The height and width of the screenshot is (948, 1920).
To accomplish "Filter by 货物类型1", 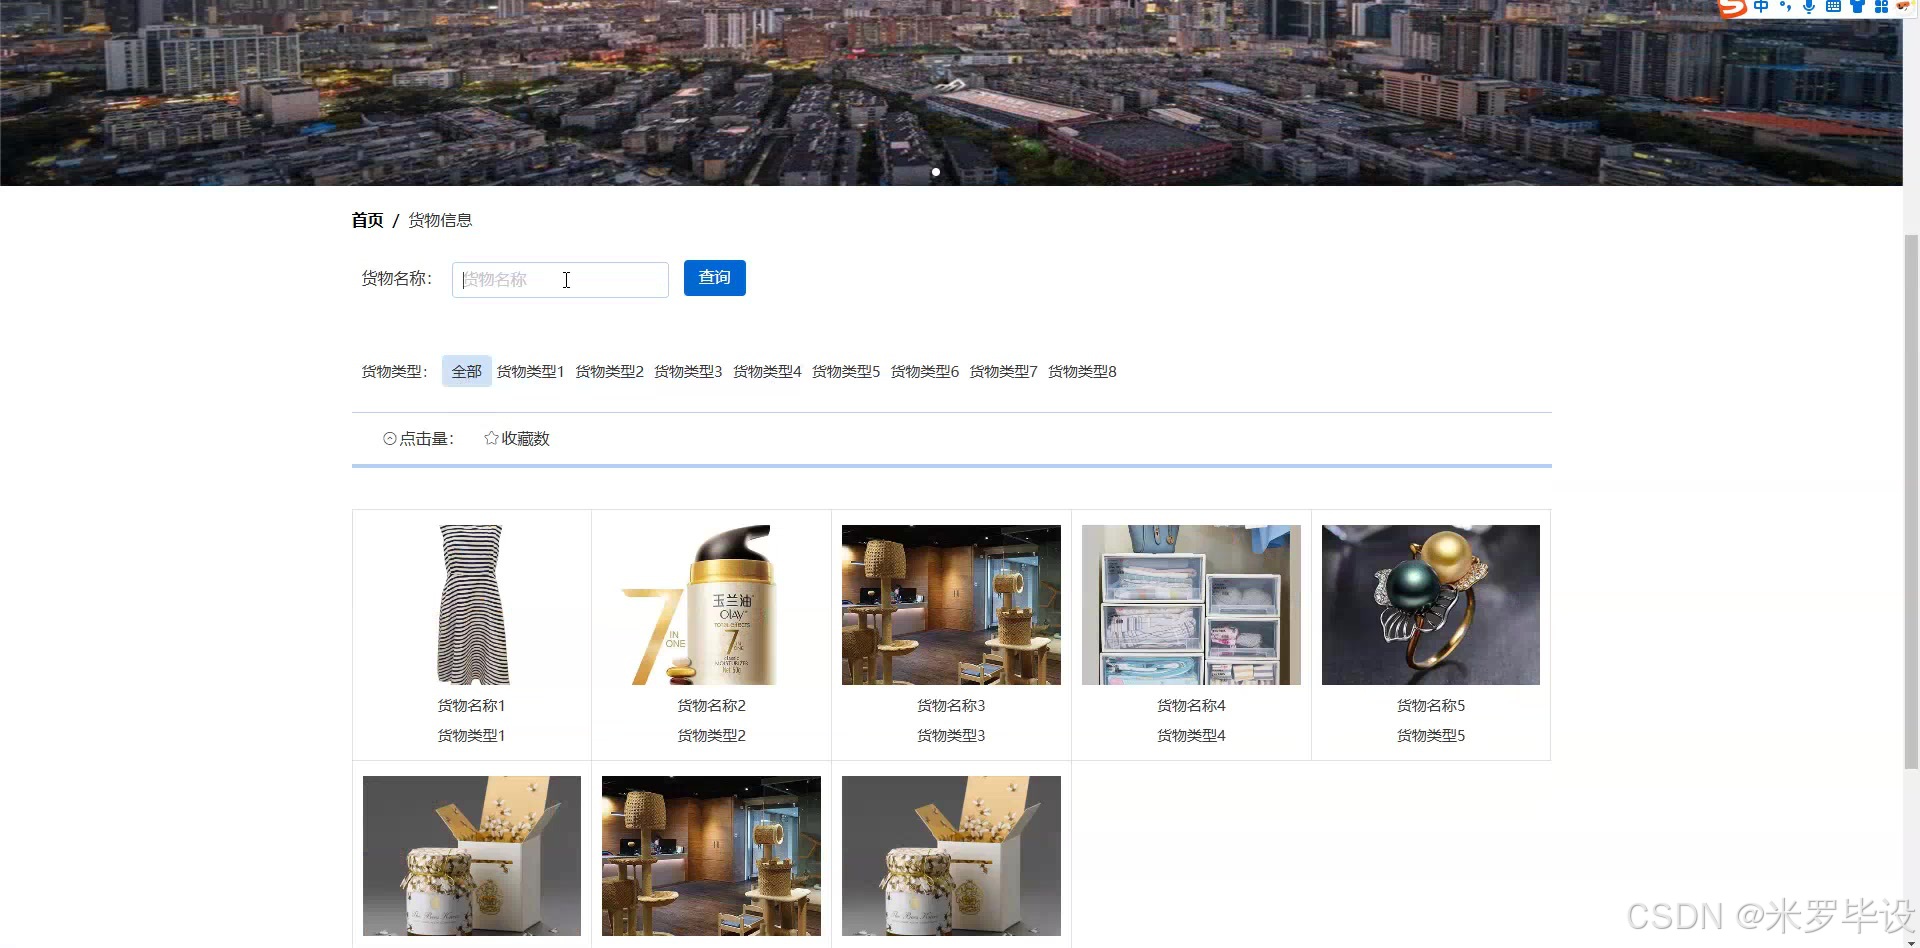I will pyautogui.click(x=531, y=372).
